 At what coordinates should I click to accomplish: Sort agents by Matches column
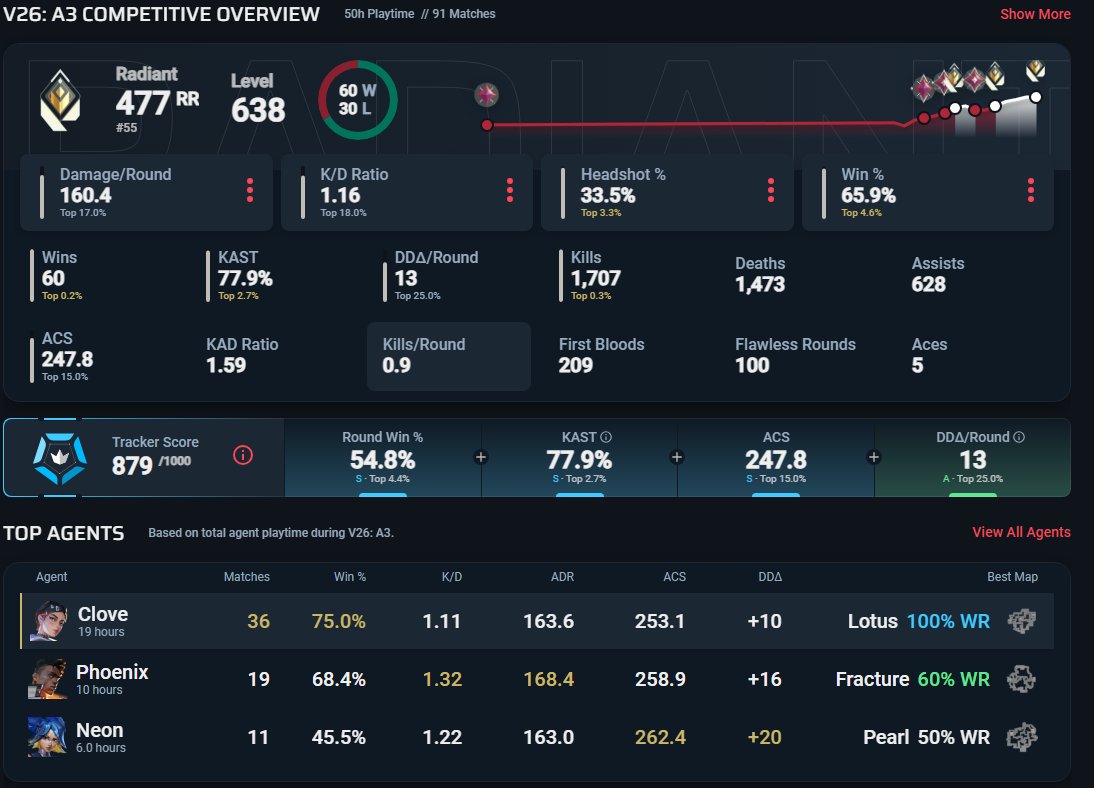click(246, 577)
